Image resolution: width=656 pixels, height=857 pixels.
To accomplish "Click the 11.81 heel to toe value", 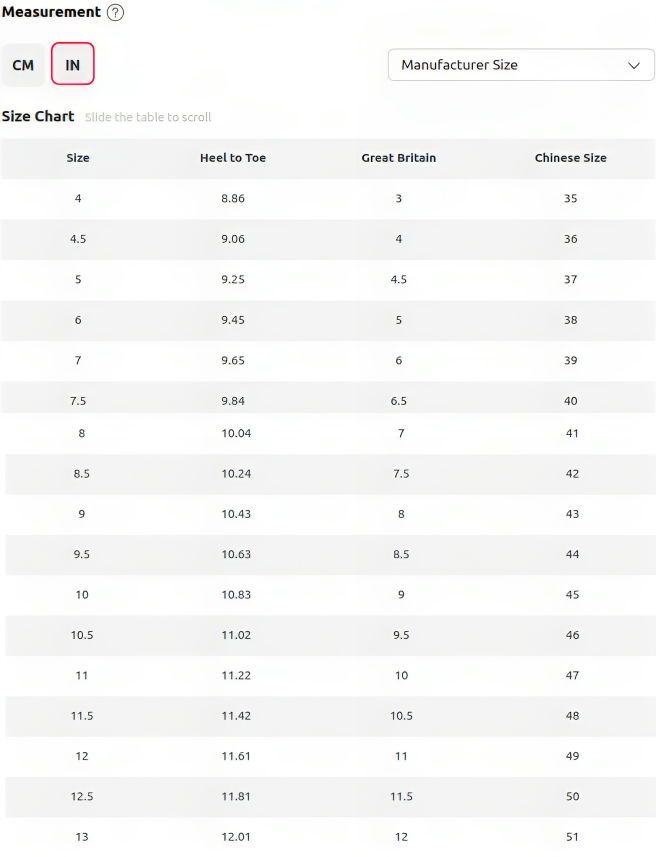I will click(x=236, y=796).
